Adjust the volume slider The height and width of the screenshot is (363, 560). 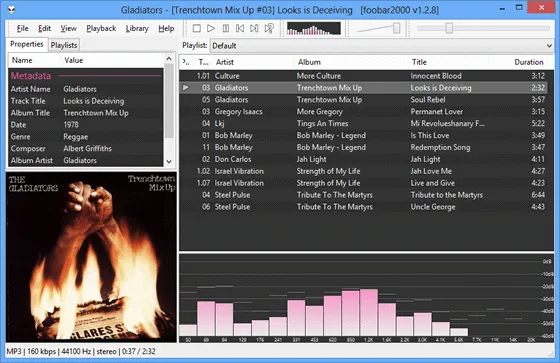(396, 28)
